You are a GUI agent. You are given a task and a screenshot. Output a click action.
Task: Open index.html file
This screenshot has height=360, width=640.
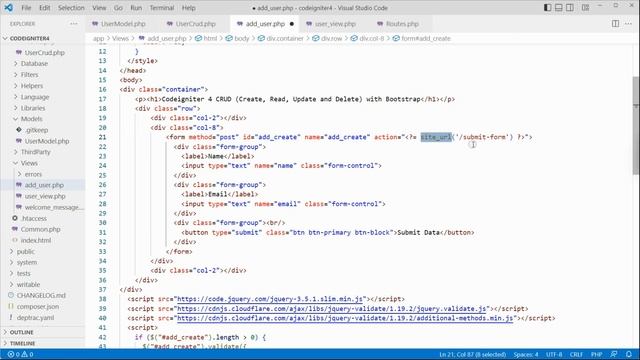point(36,240)
